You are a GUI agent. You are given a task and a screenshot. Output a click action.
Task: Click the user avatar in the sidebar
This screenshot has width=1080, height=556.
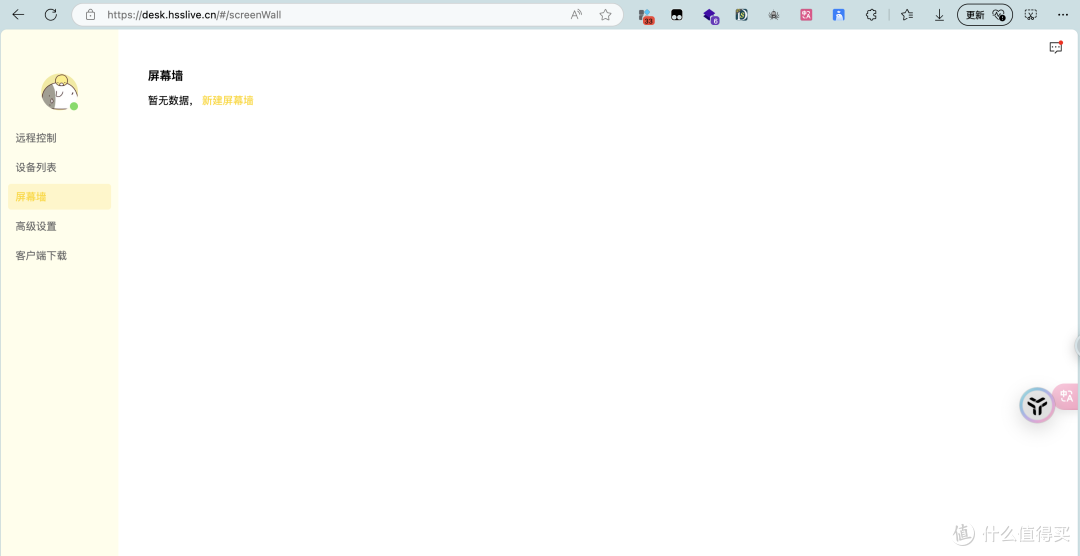[x=59, y=92]
